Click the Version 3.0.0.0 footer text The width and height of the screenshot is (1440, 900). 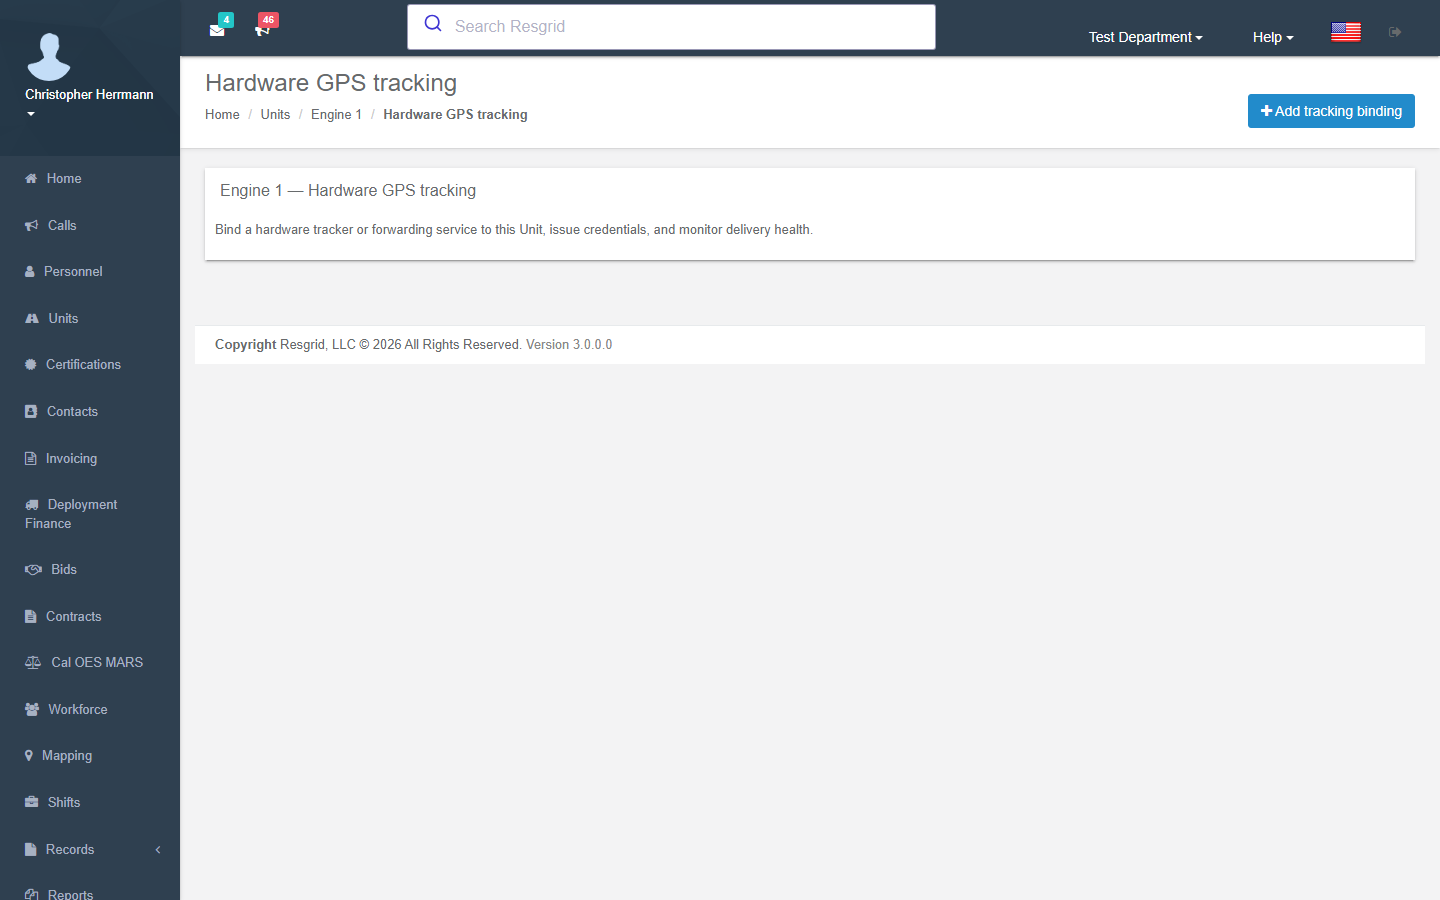[569, 344]
